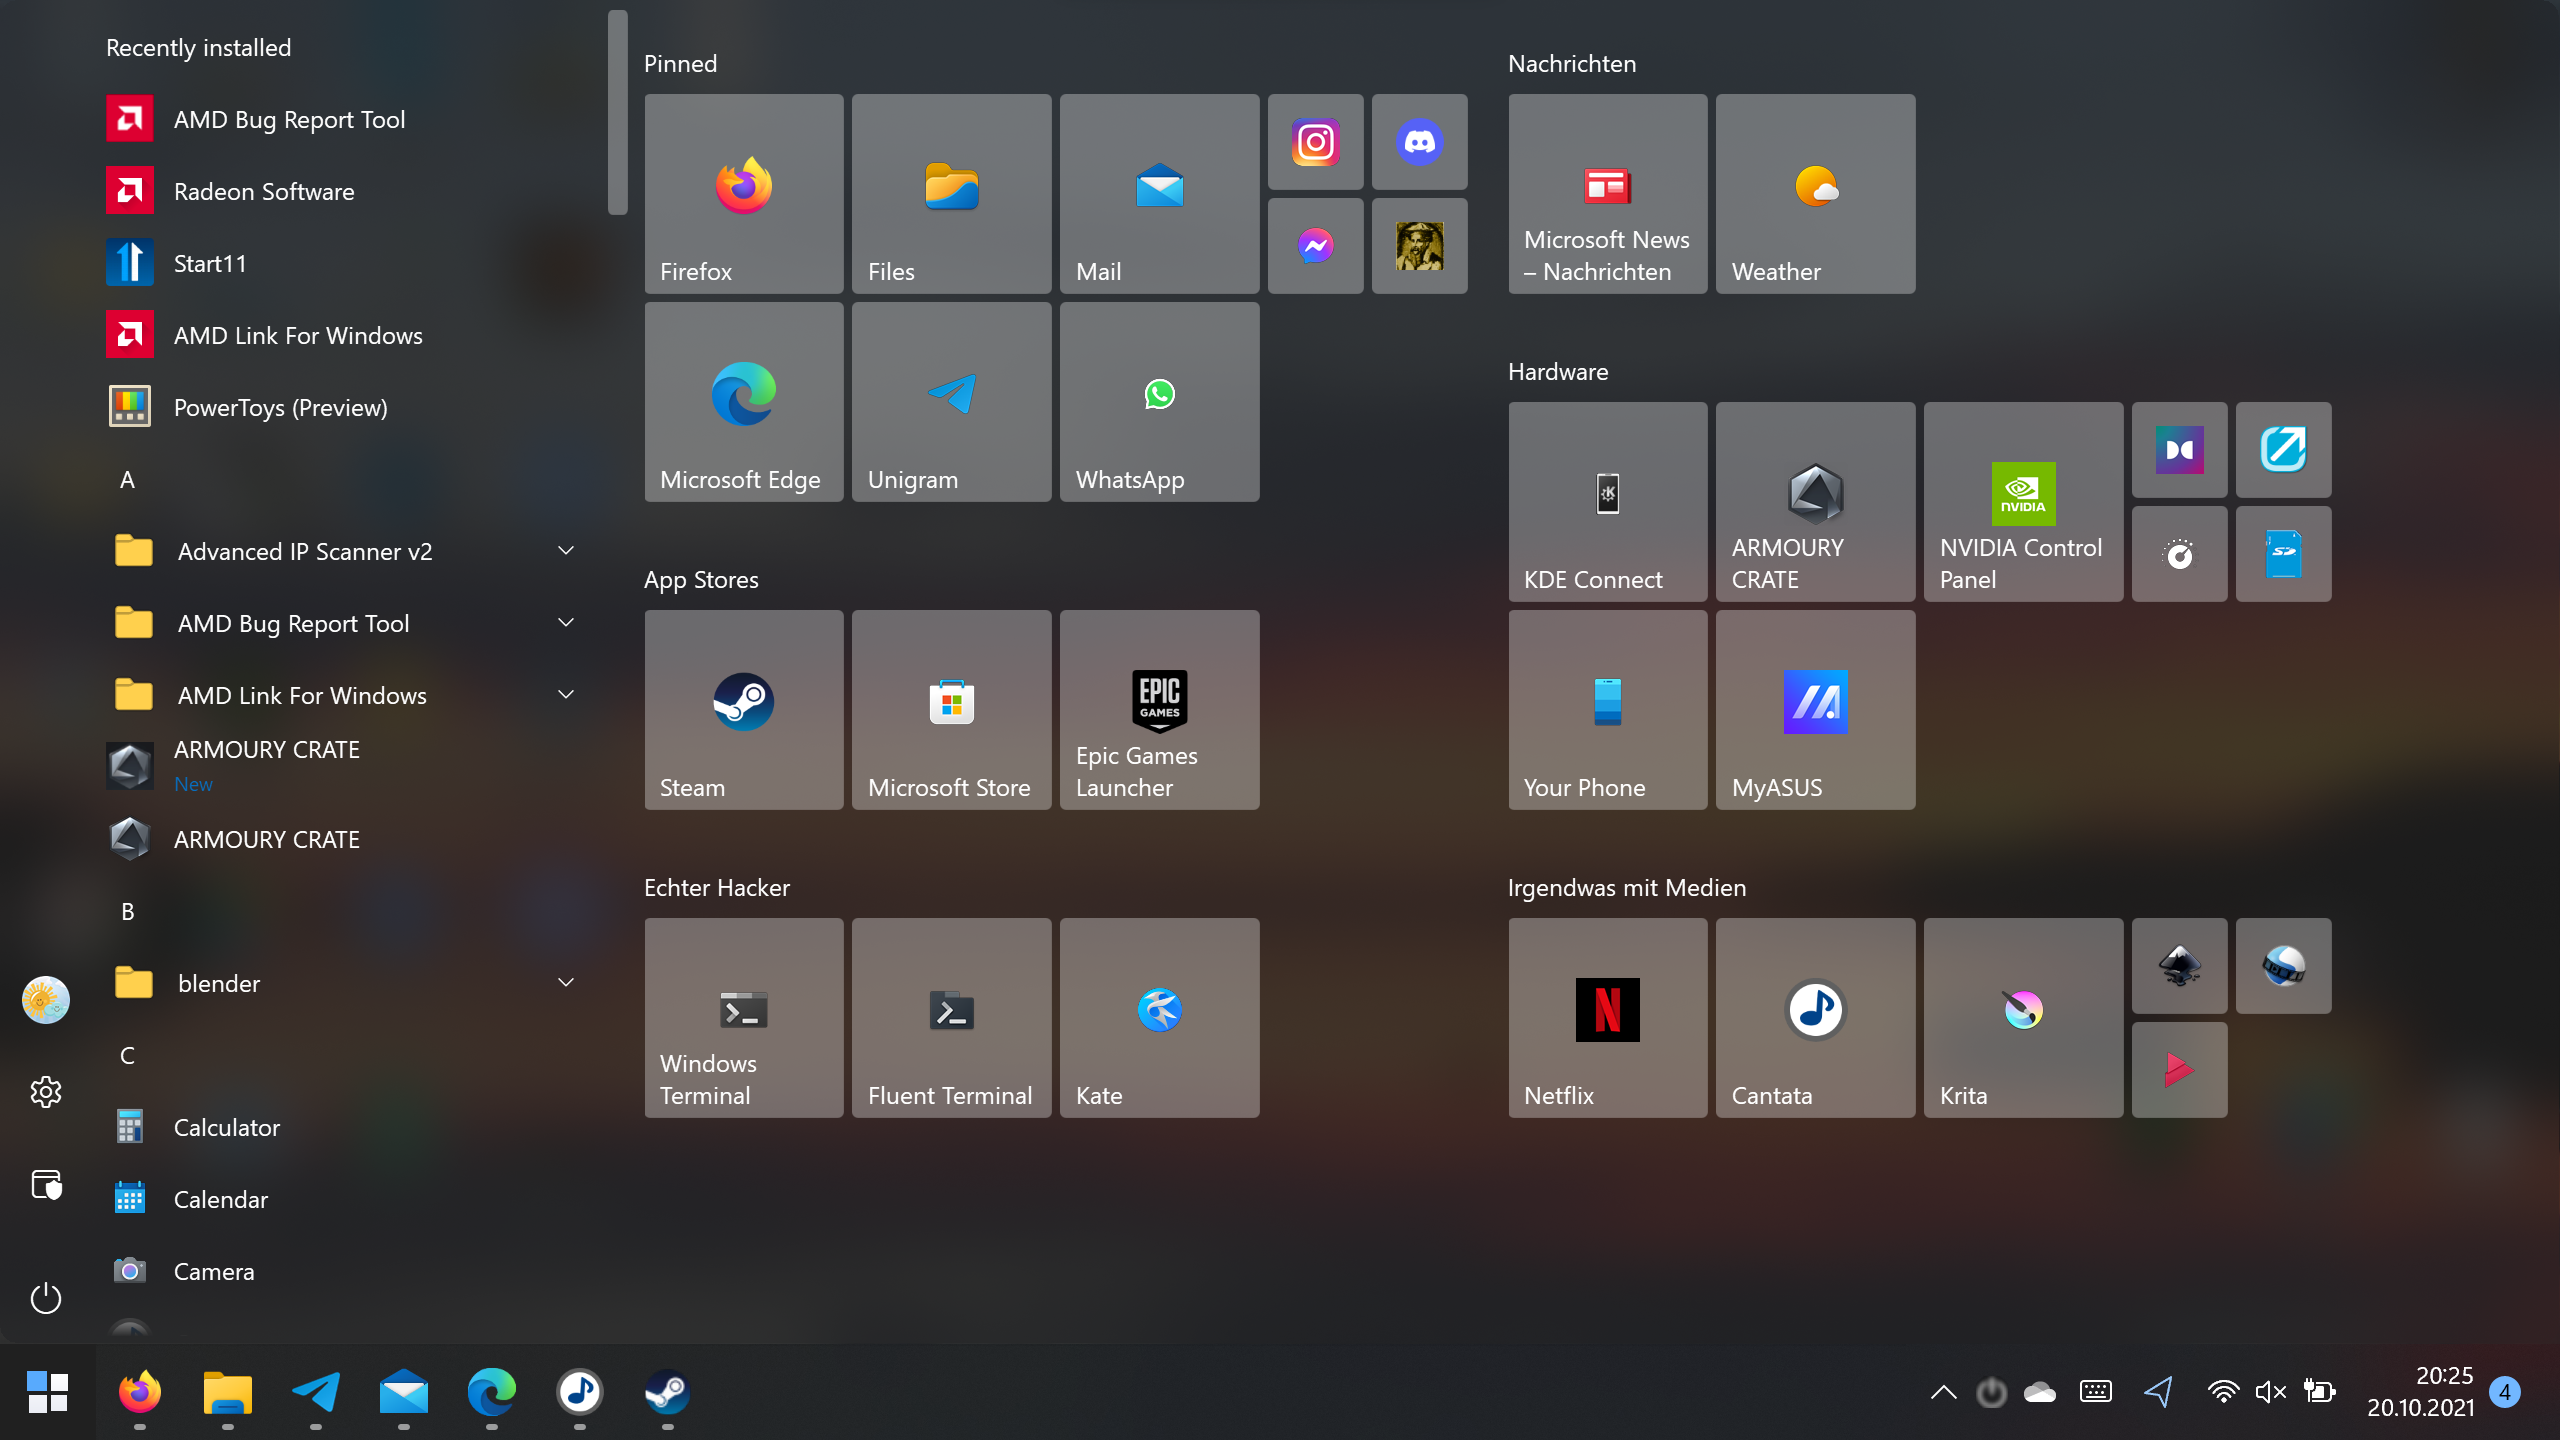
Task: Open the Messenger small tile
Action: 1315,246
